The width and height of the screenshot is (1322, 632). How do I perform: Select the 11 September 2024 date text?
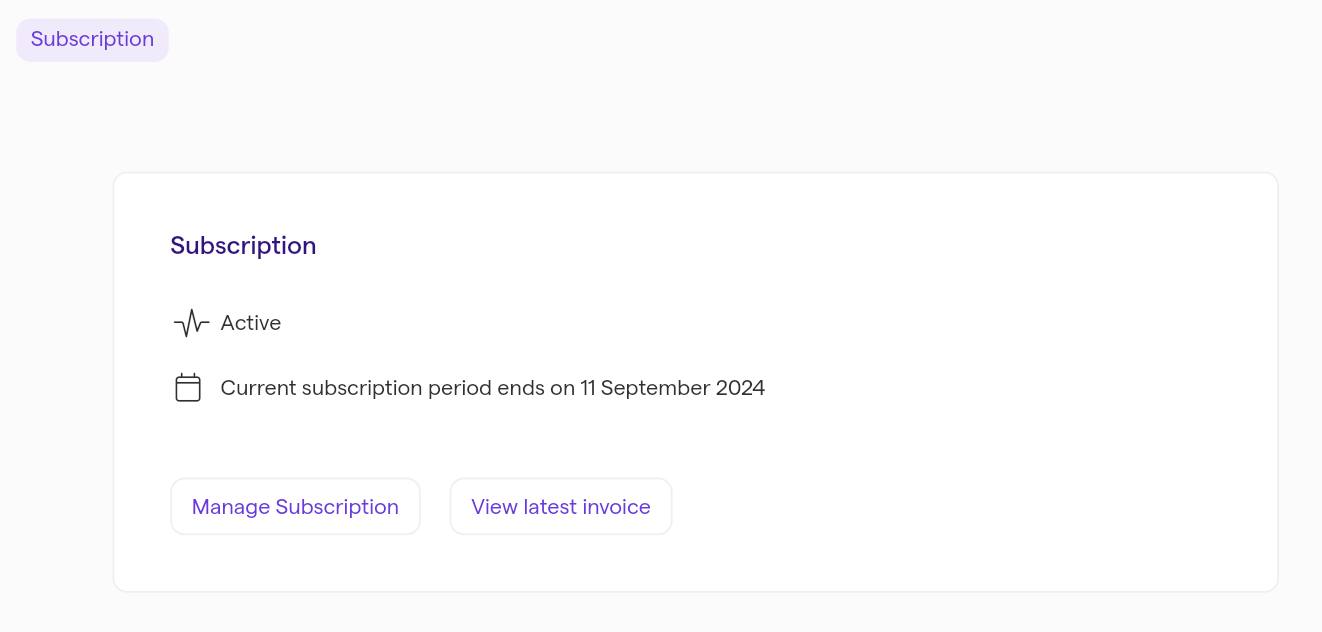click(673, 388)
